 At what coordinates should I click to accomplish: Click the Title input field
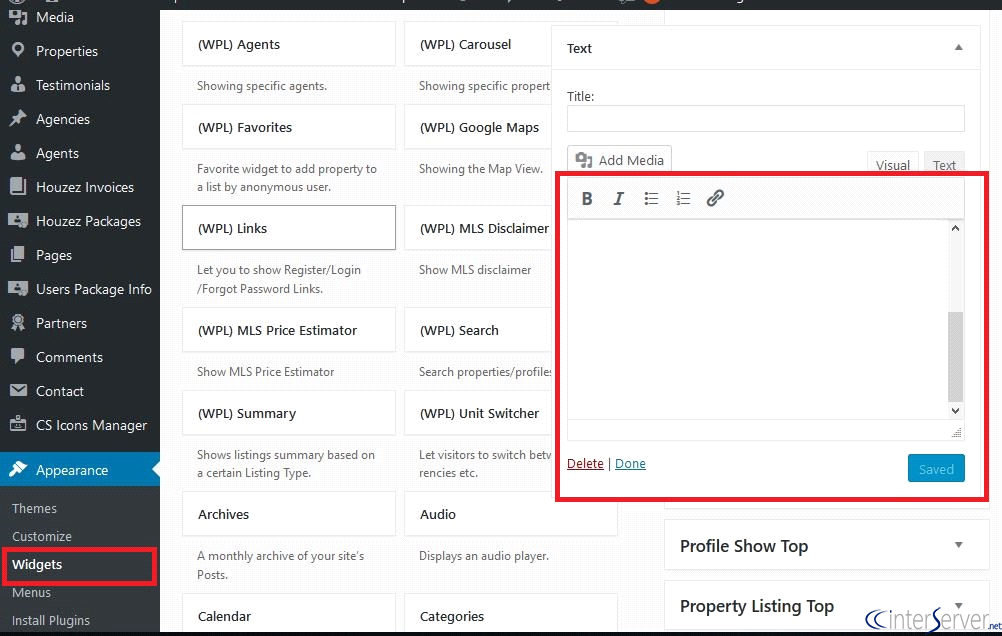766,119
